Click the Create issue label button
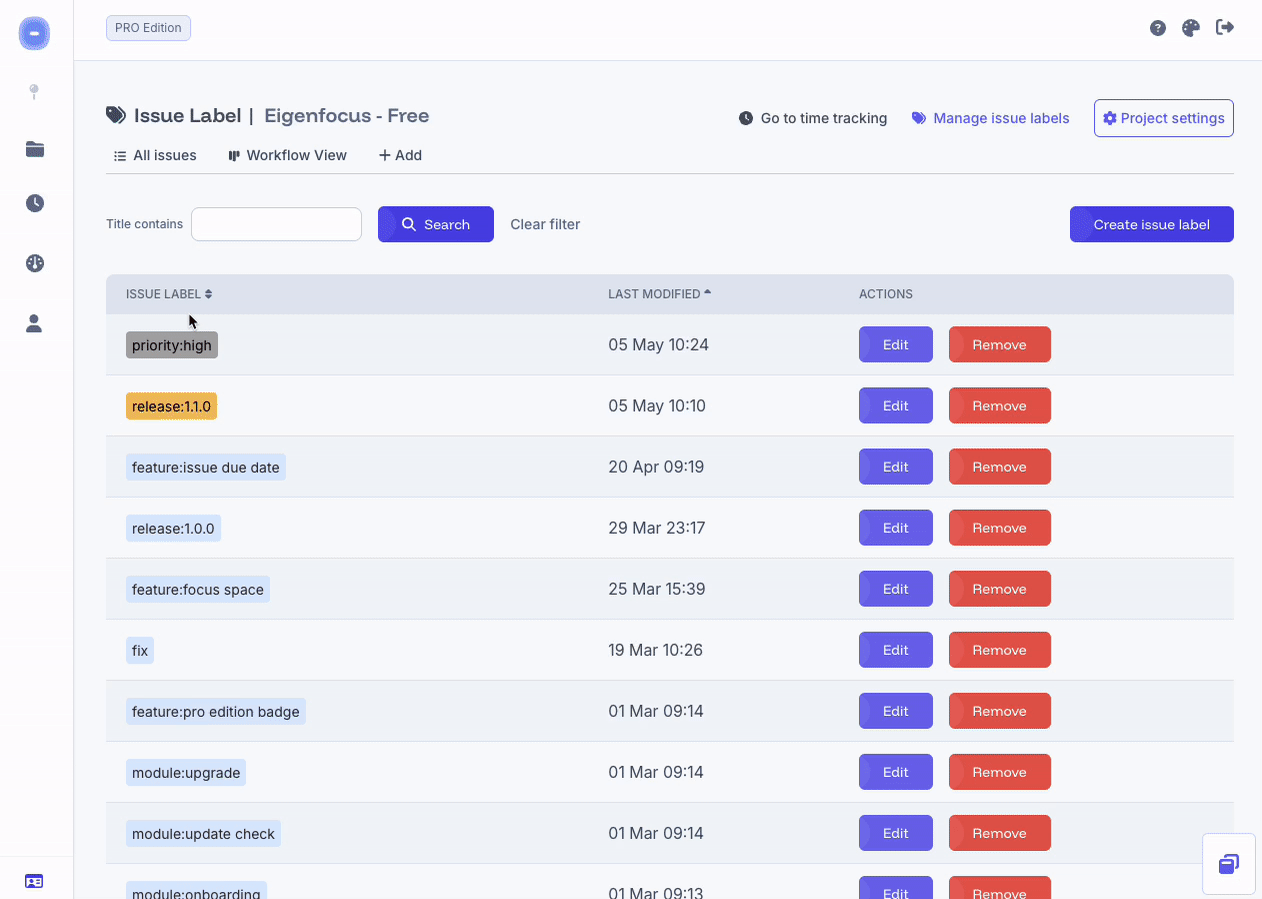The height and width of the screenshot is (899, 1262). coord(1151,224)
